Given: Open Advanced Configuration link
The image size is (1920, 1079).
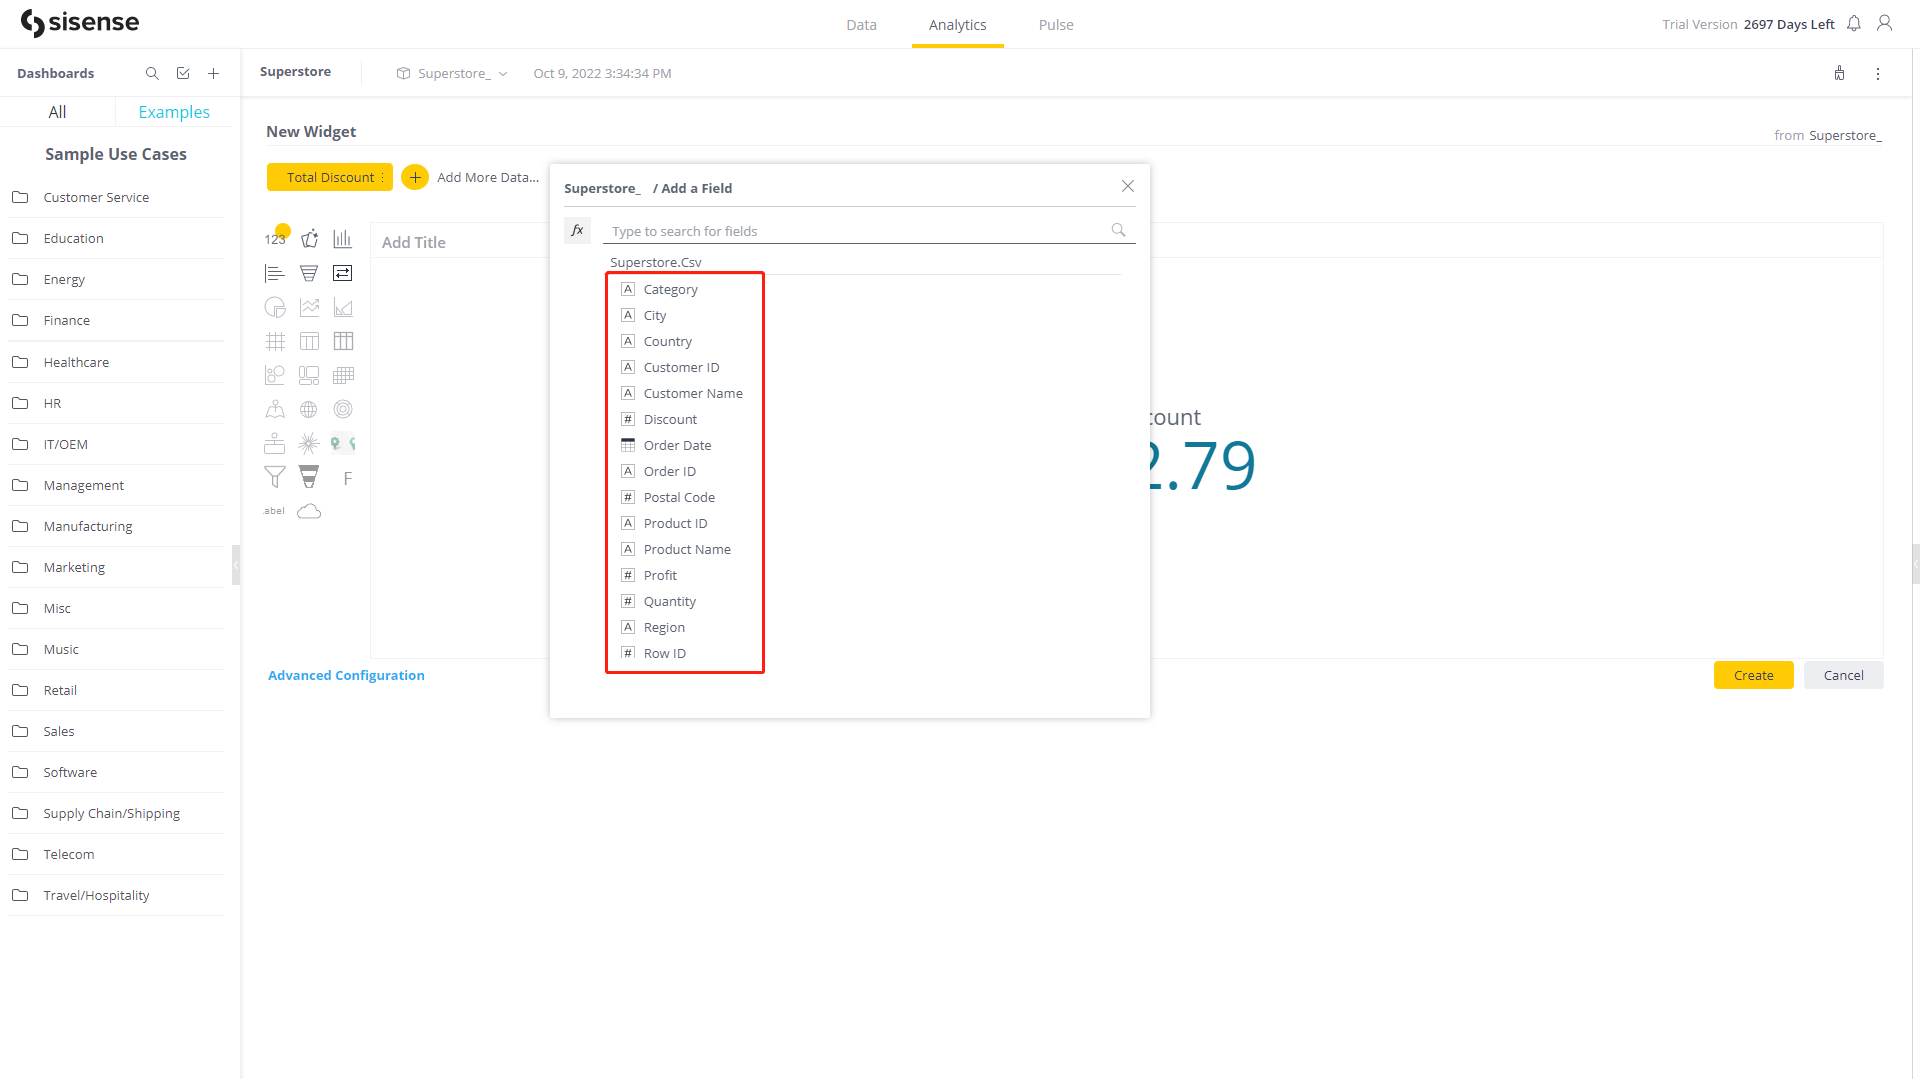Looking at the screenshot, I should pos(346,675).
